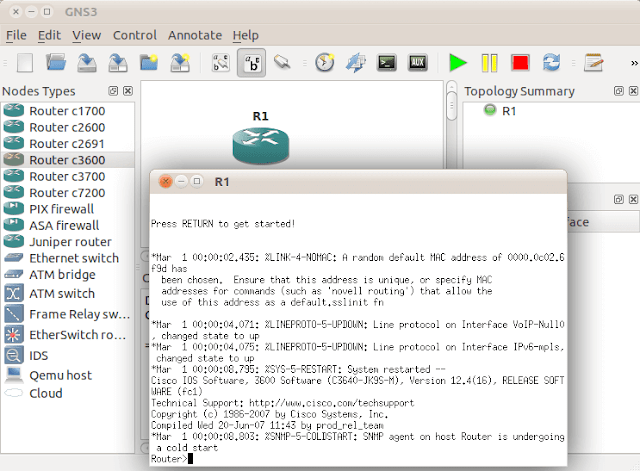Open the File menu
The image size is (640, 471).
(16, 36)
